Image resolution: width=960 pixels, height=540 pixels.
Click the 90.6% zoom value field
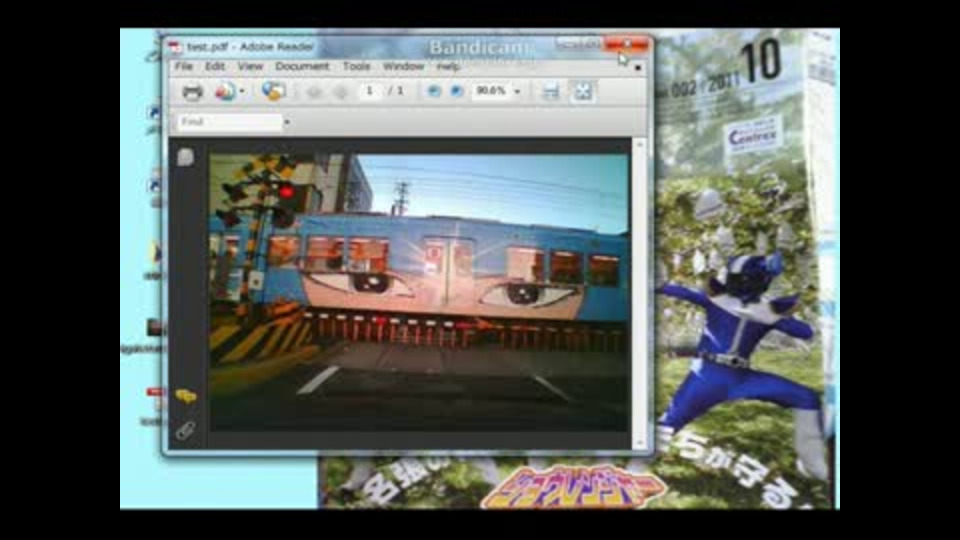[x=491, y=91]
